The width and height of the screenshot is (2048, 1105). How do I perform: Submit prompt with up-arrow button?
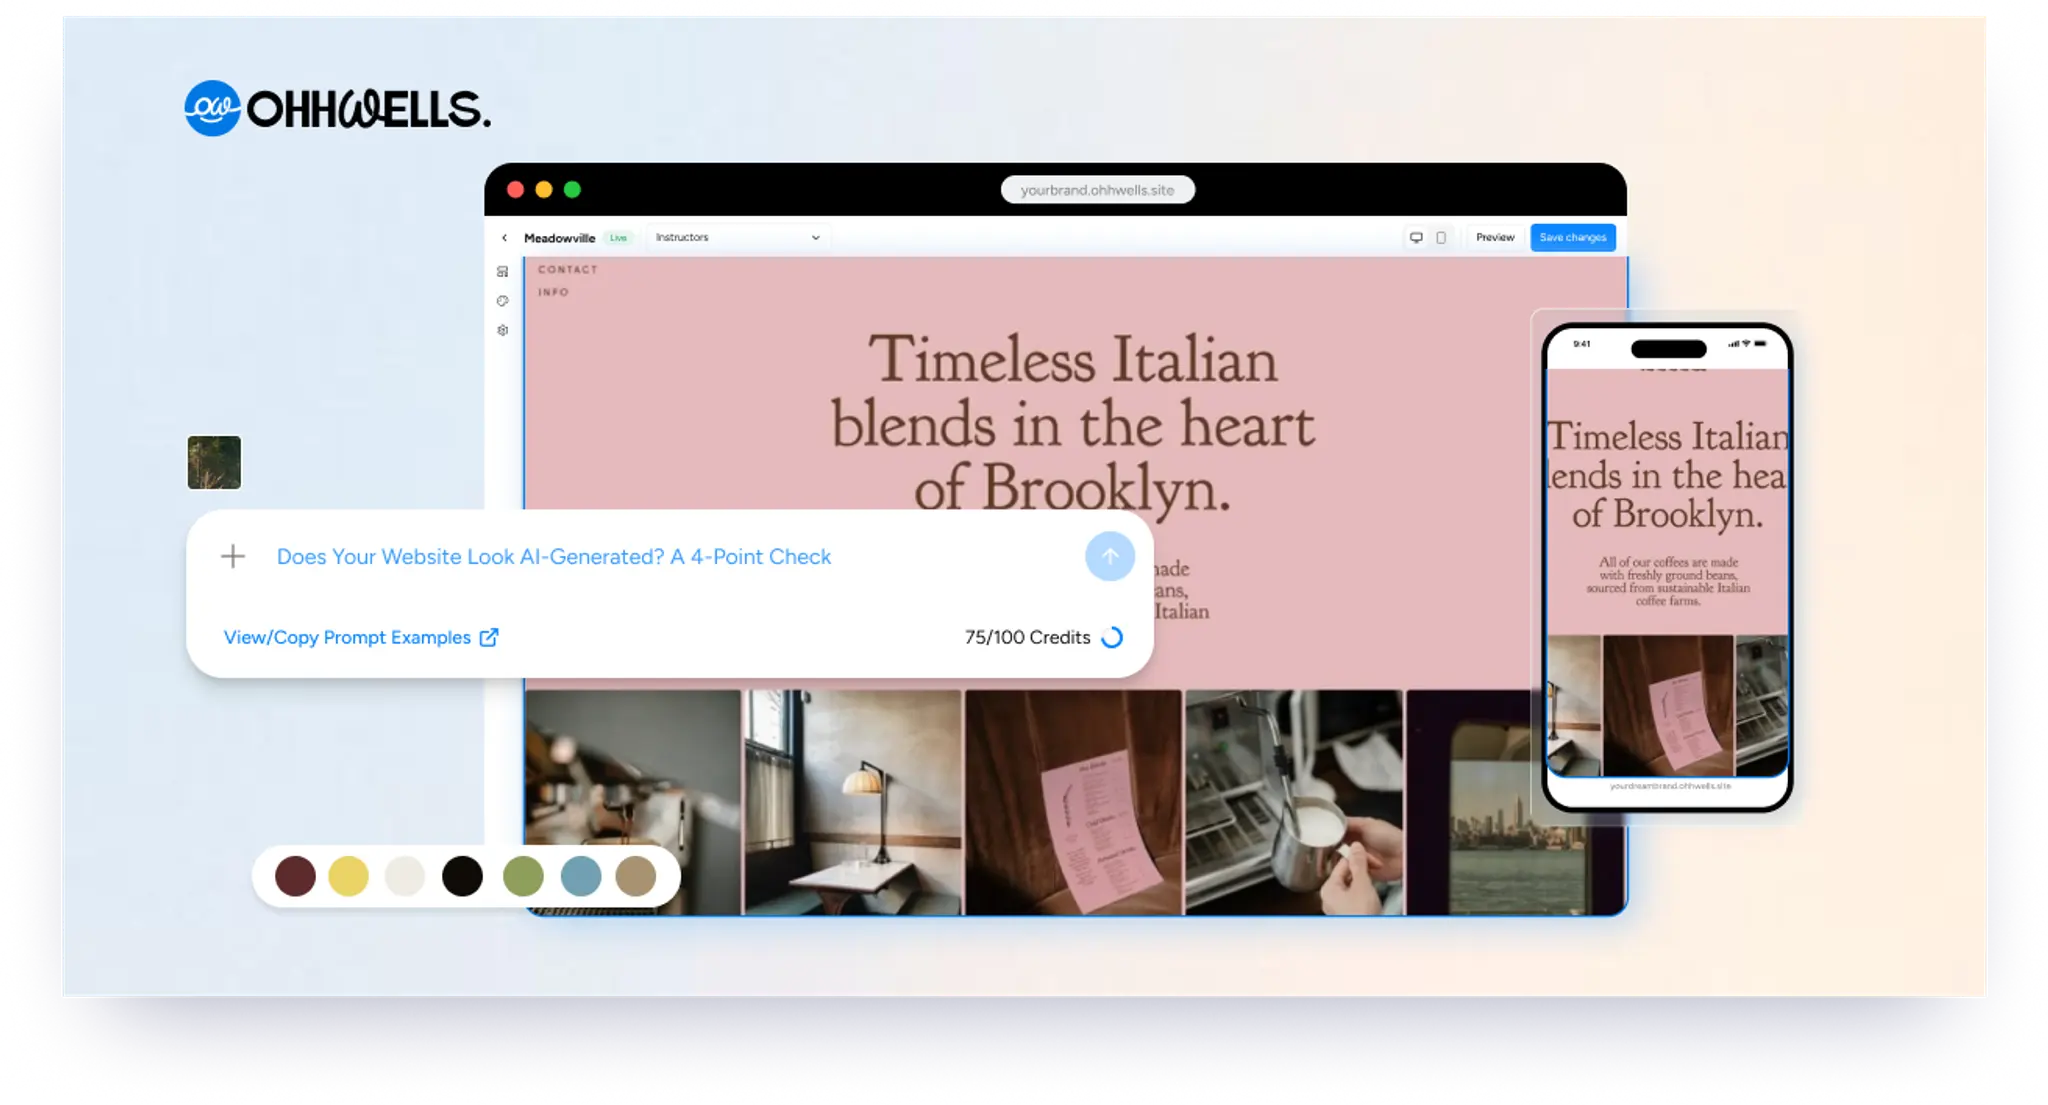(x=1109, y=556)
